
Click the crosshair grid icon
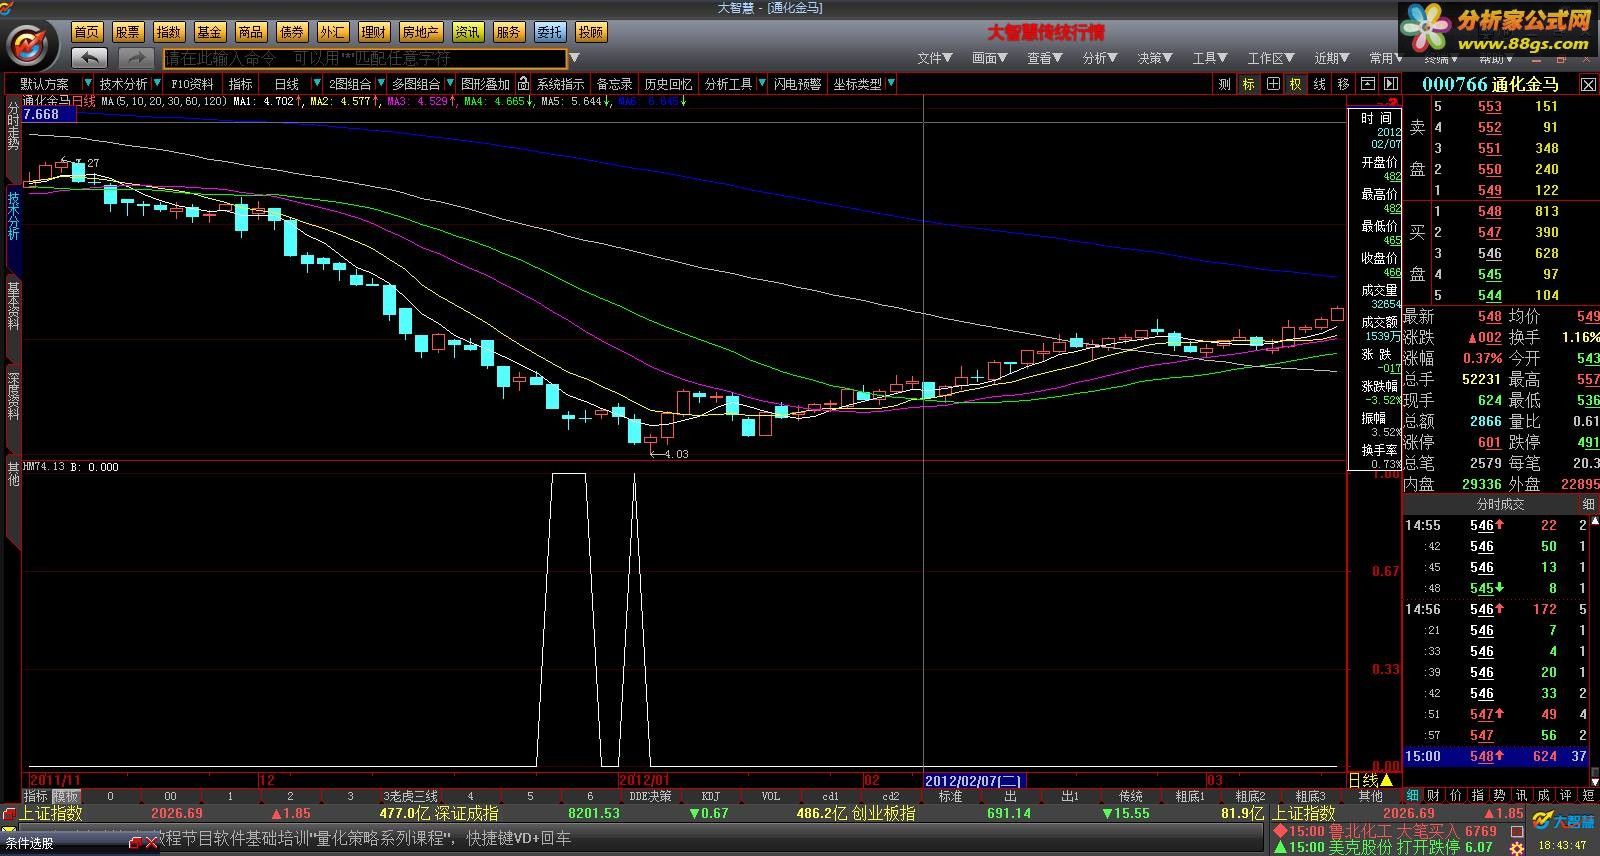[1272, 84]
